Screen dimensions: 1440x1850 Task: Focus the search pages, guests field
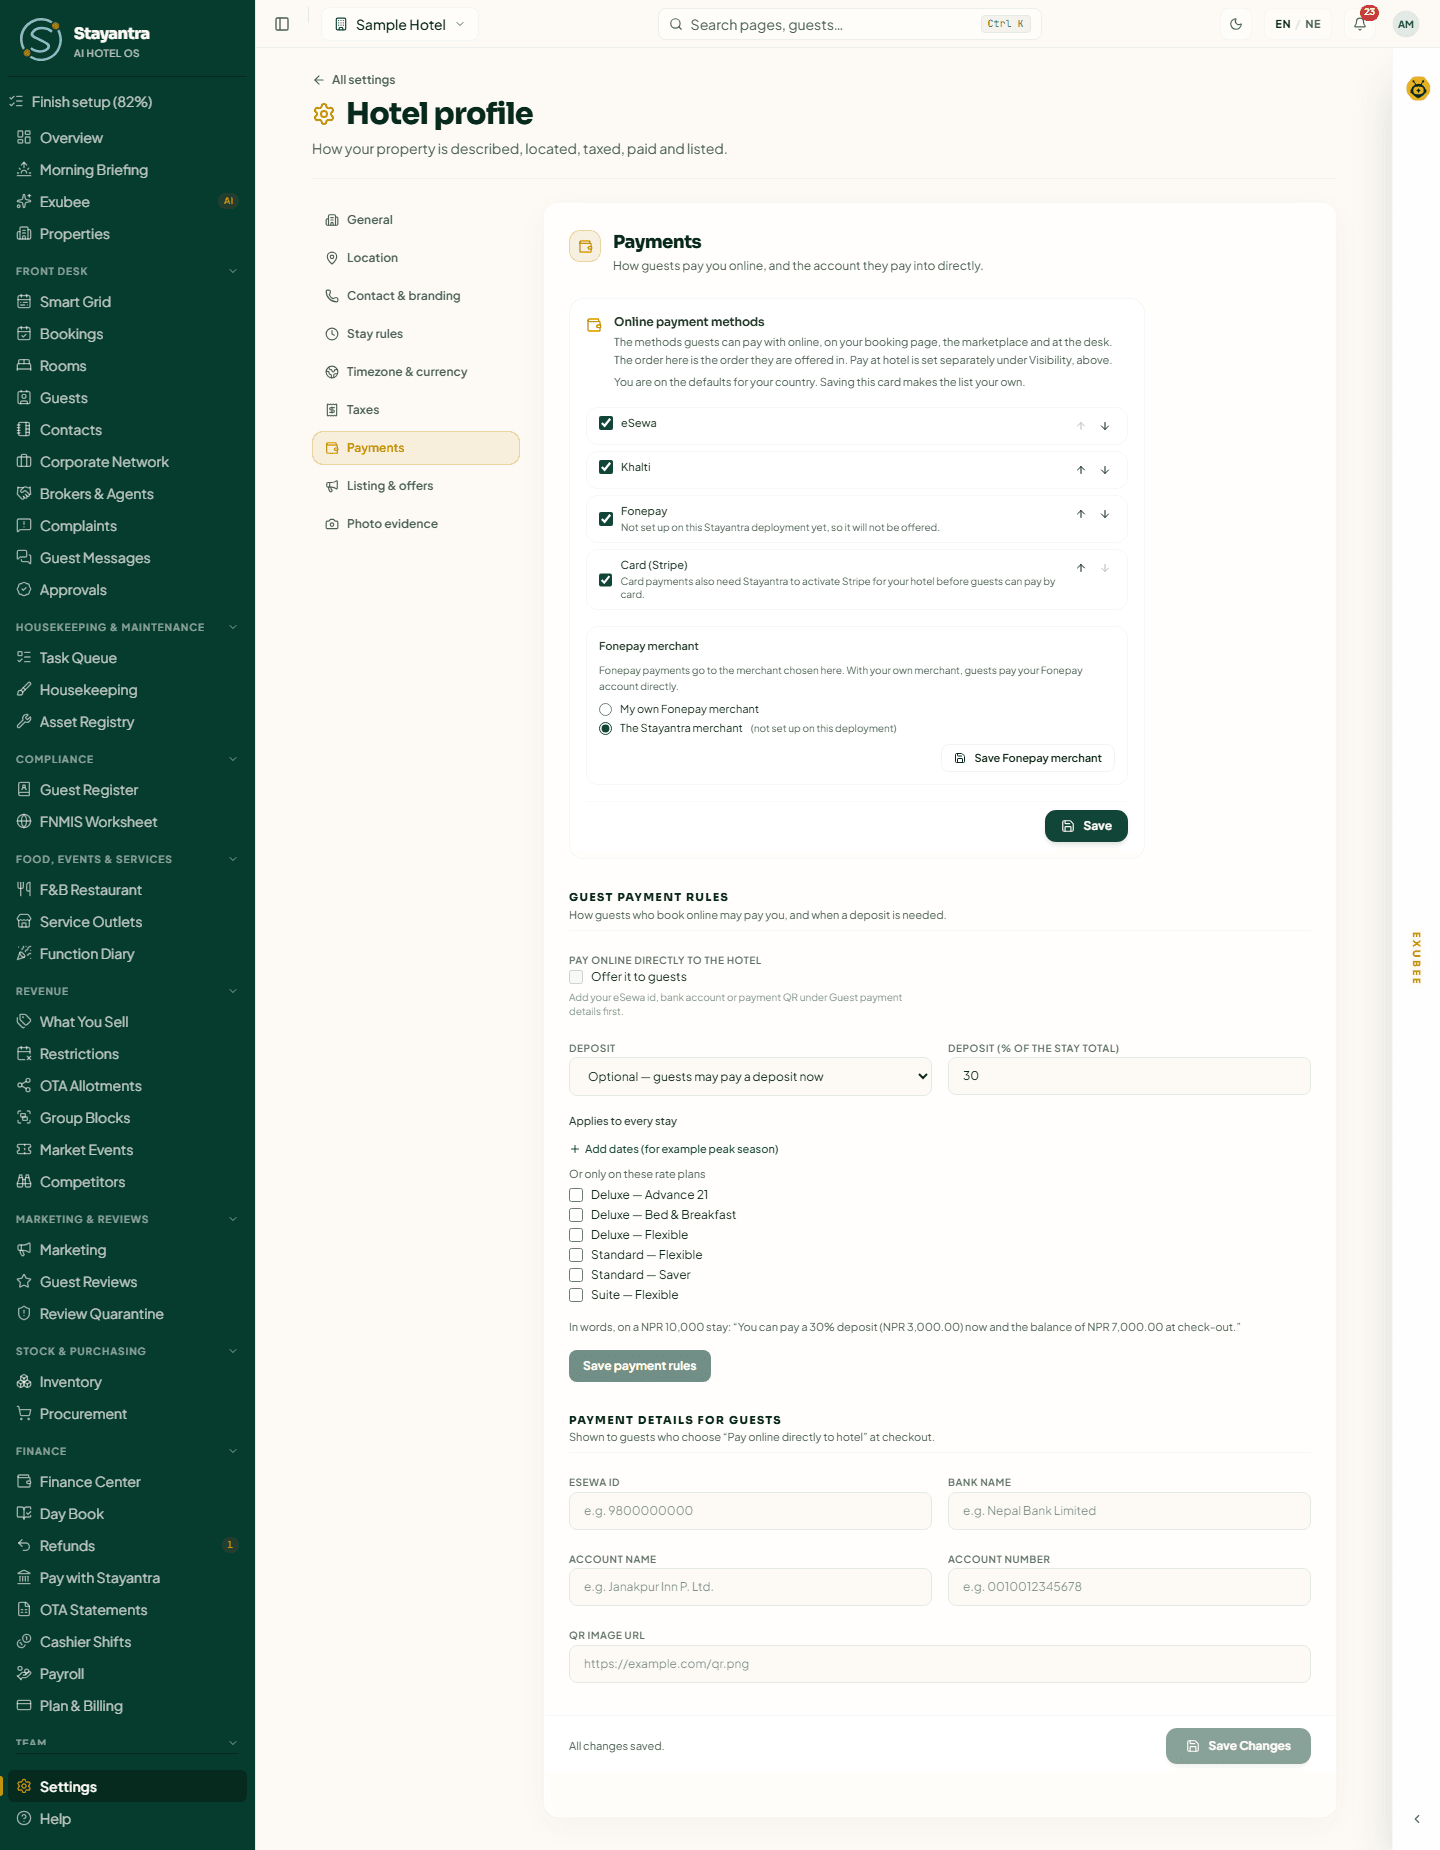click(850, 24)
